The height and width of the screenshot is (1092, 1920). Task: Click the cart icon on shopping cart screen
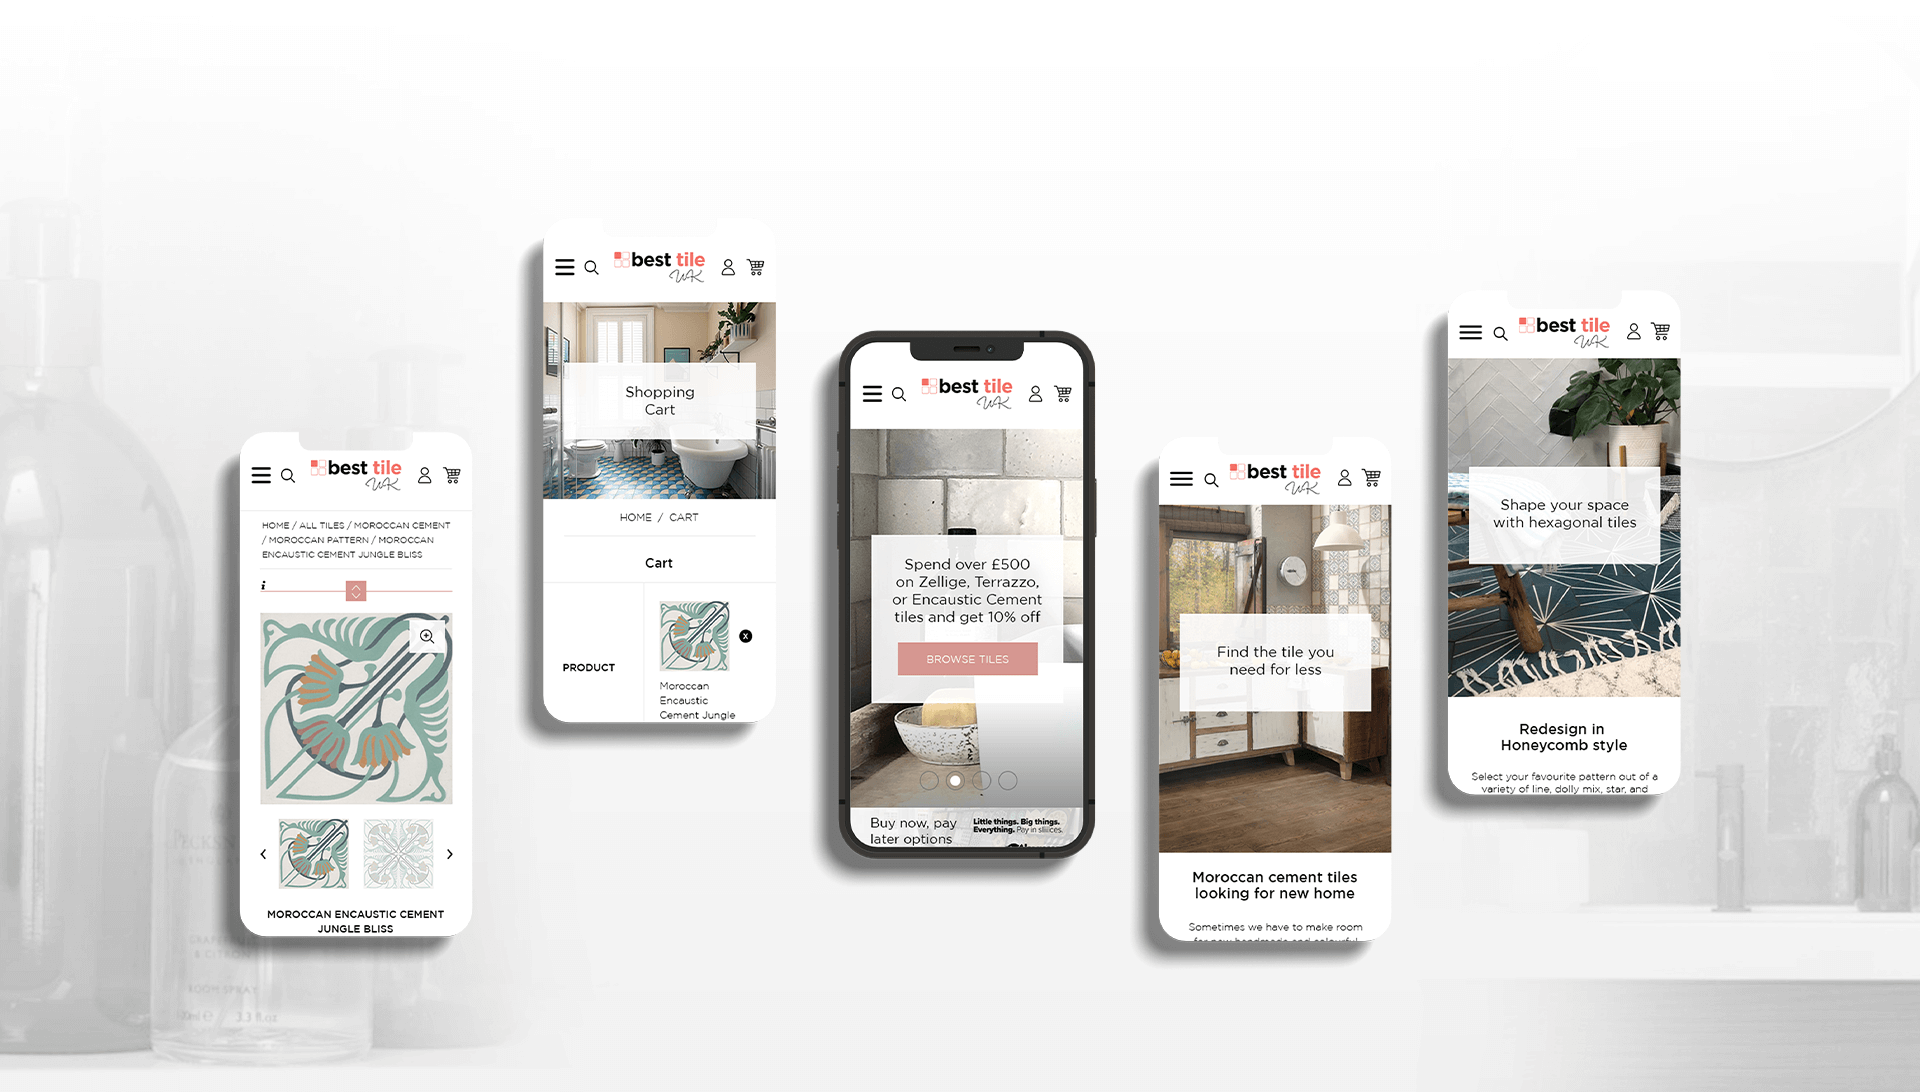coord(758,269)
